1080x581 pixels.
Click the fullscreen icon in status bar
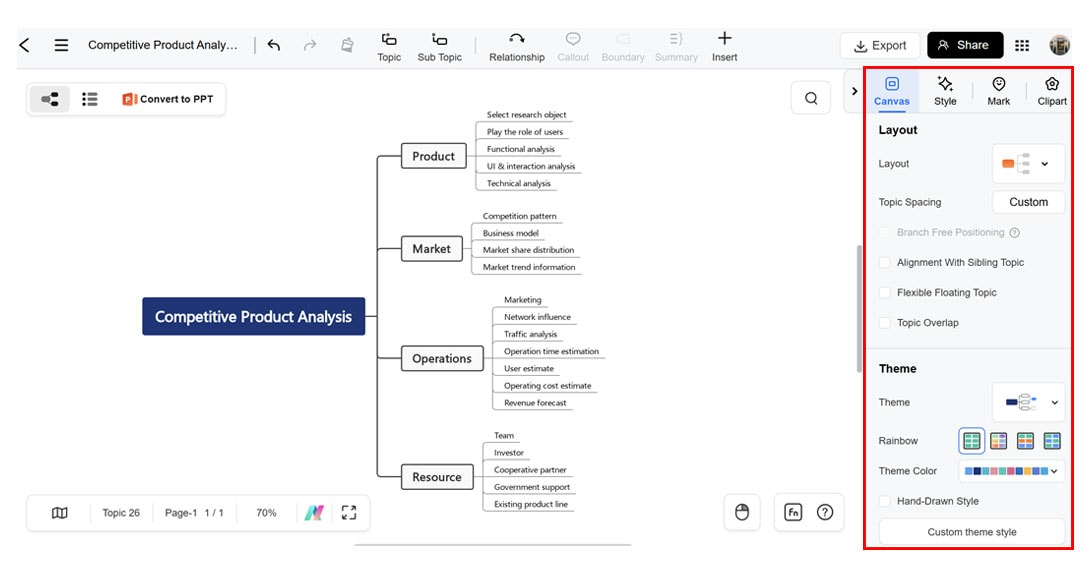(x=349, y=512)
